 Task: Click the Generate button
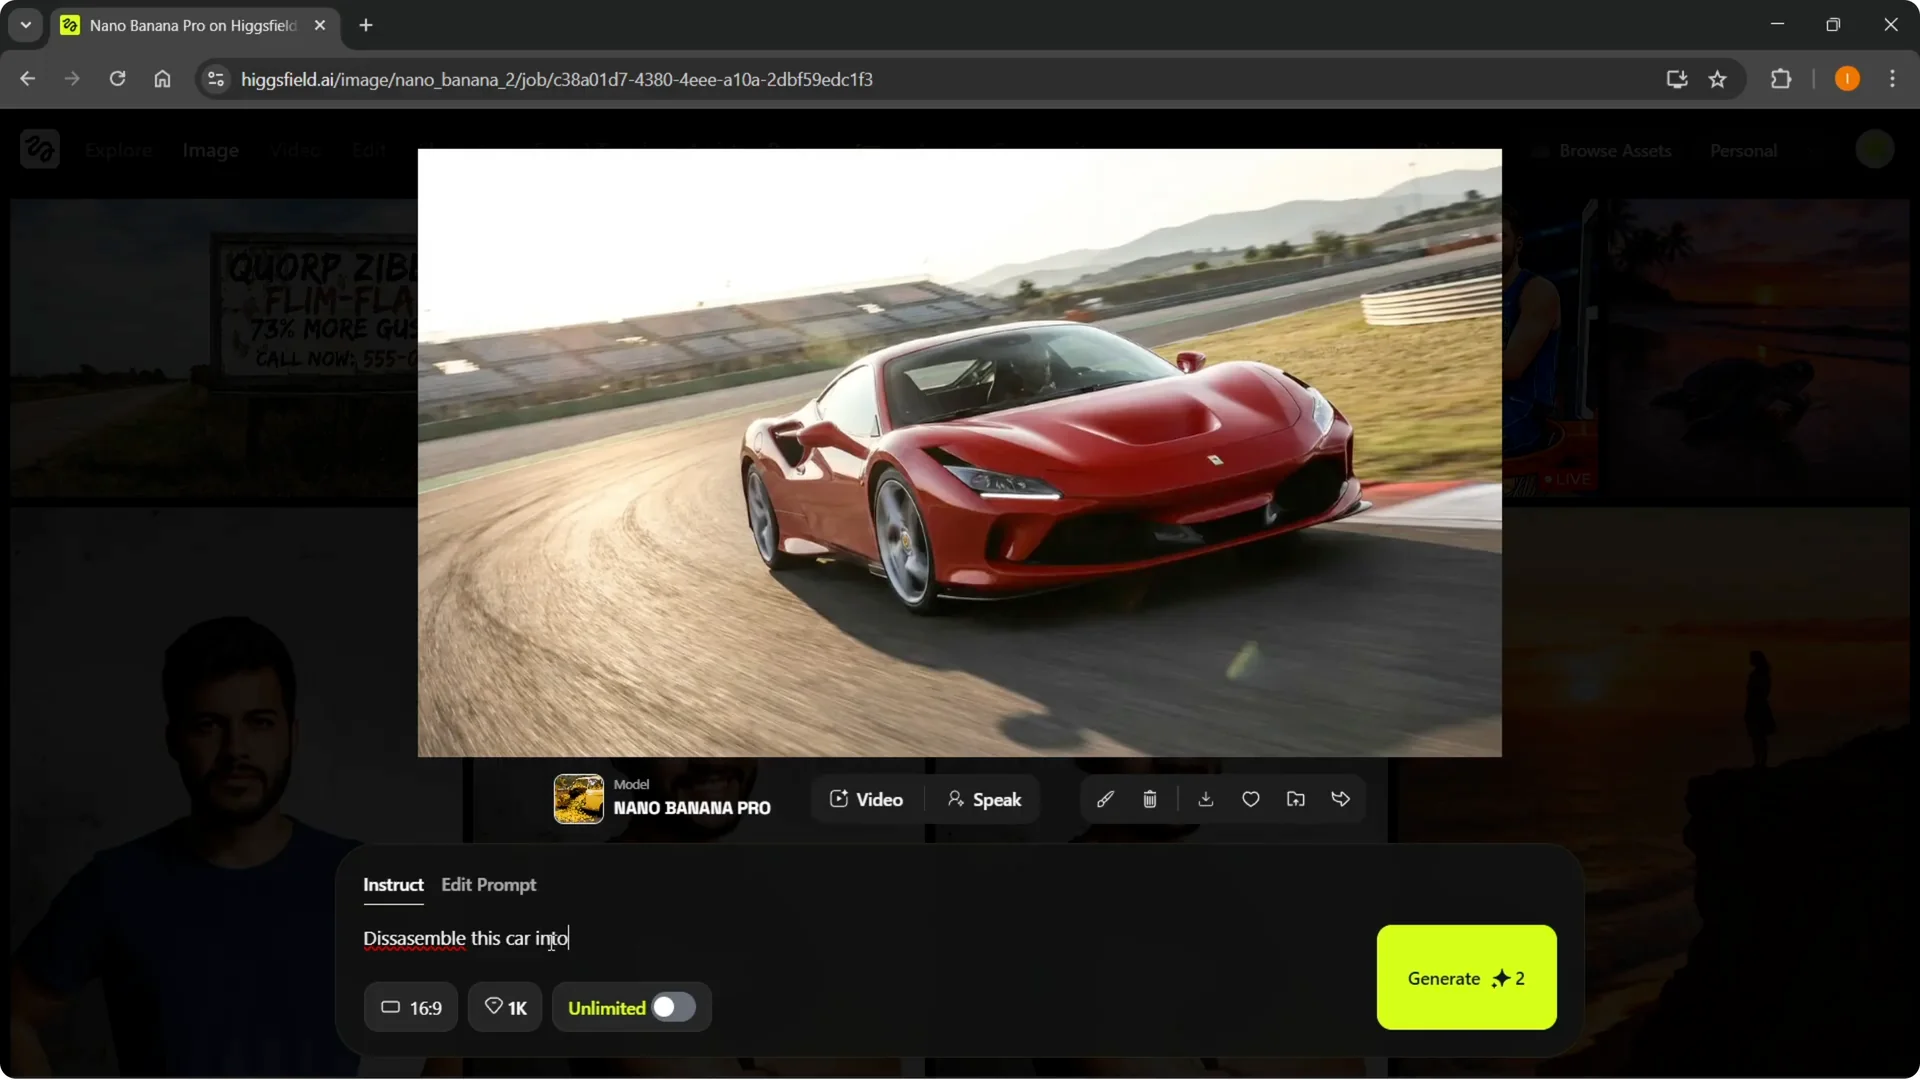[1464, 978]
